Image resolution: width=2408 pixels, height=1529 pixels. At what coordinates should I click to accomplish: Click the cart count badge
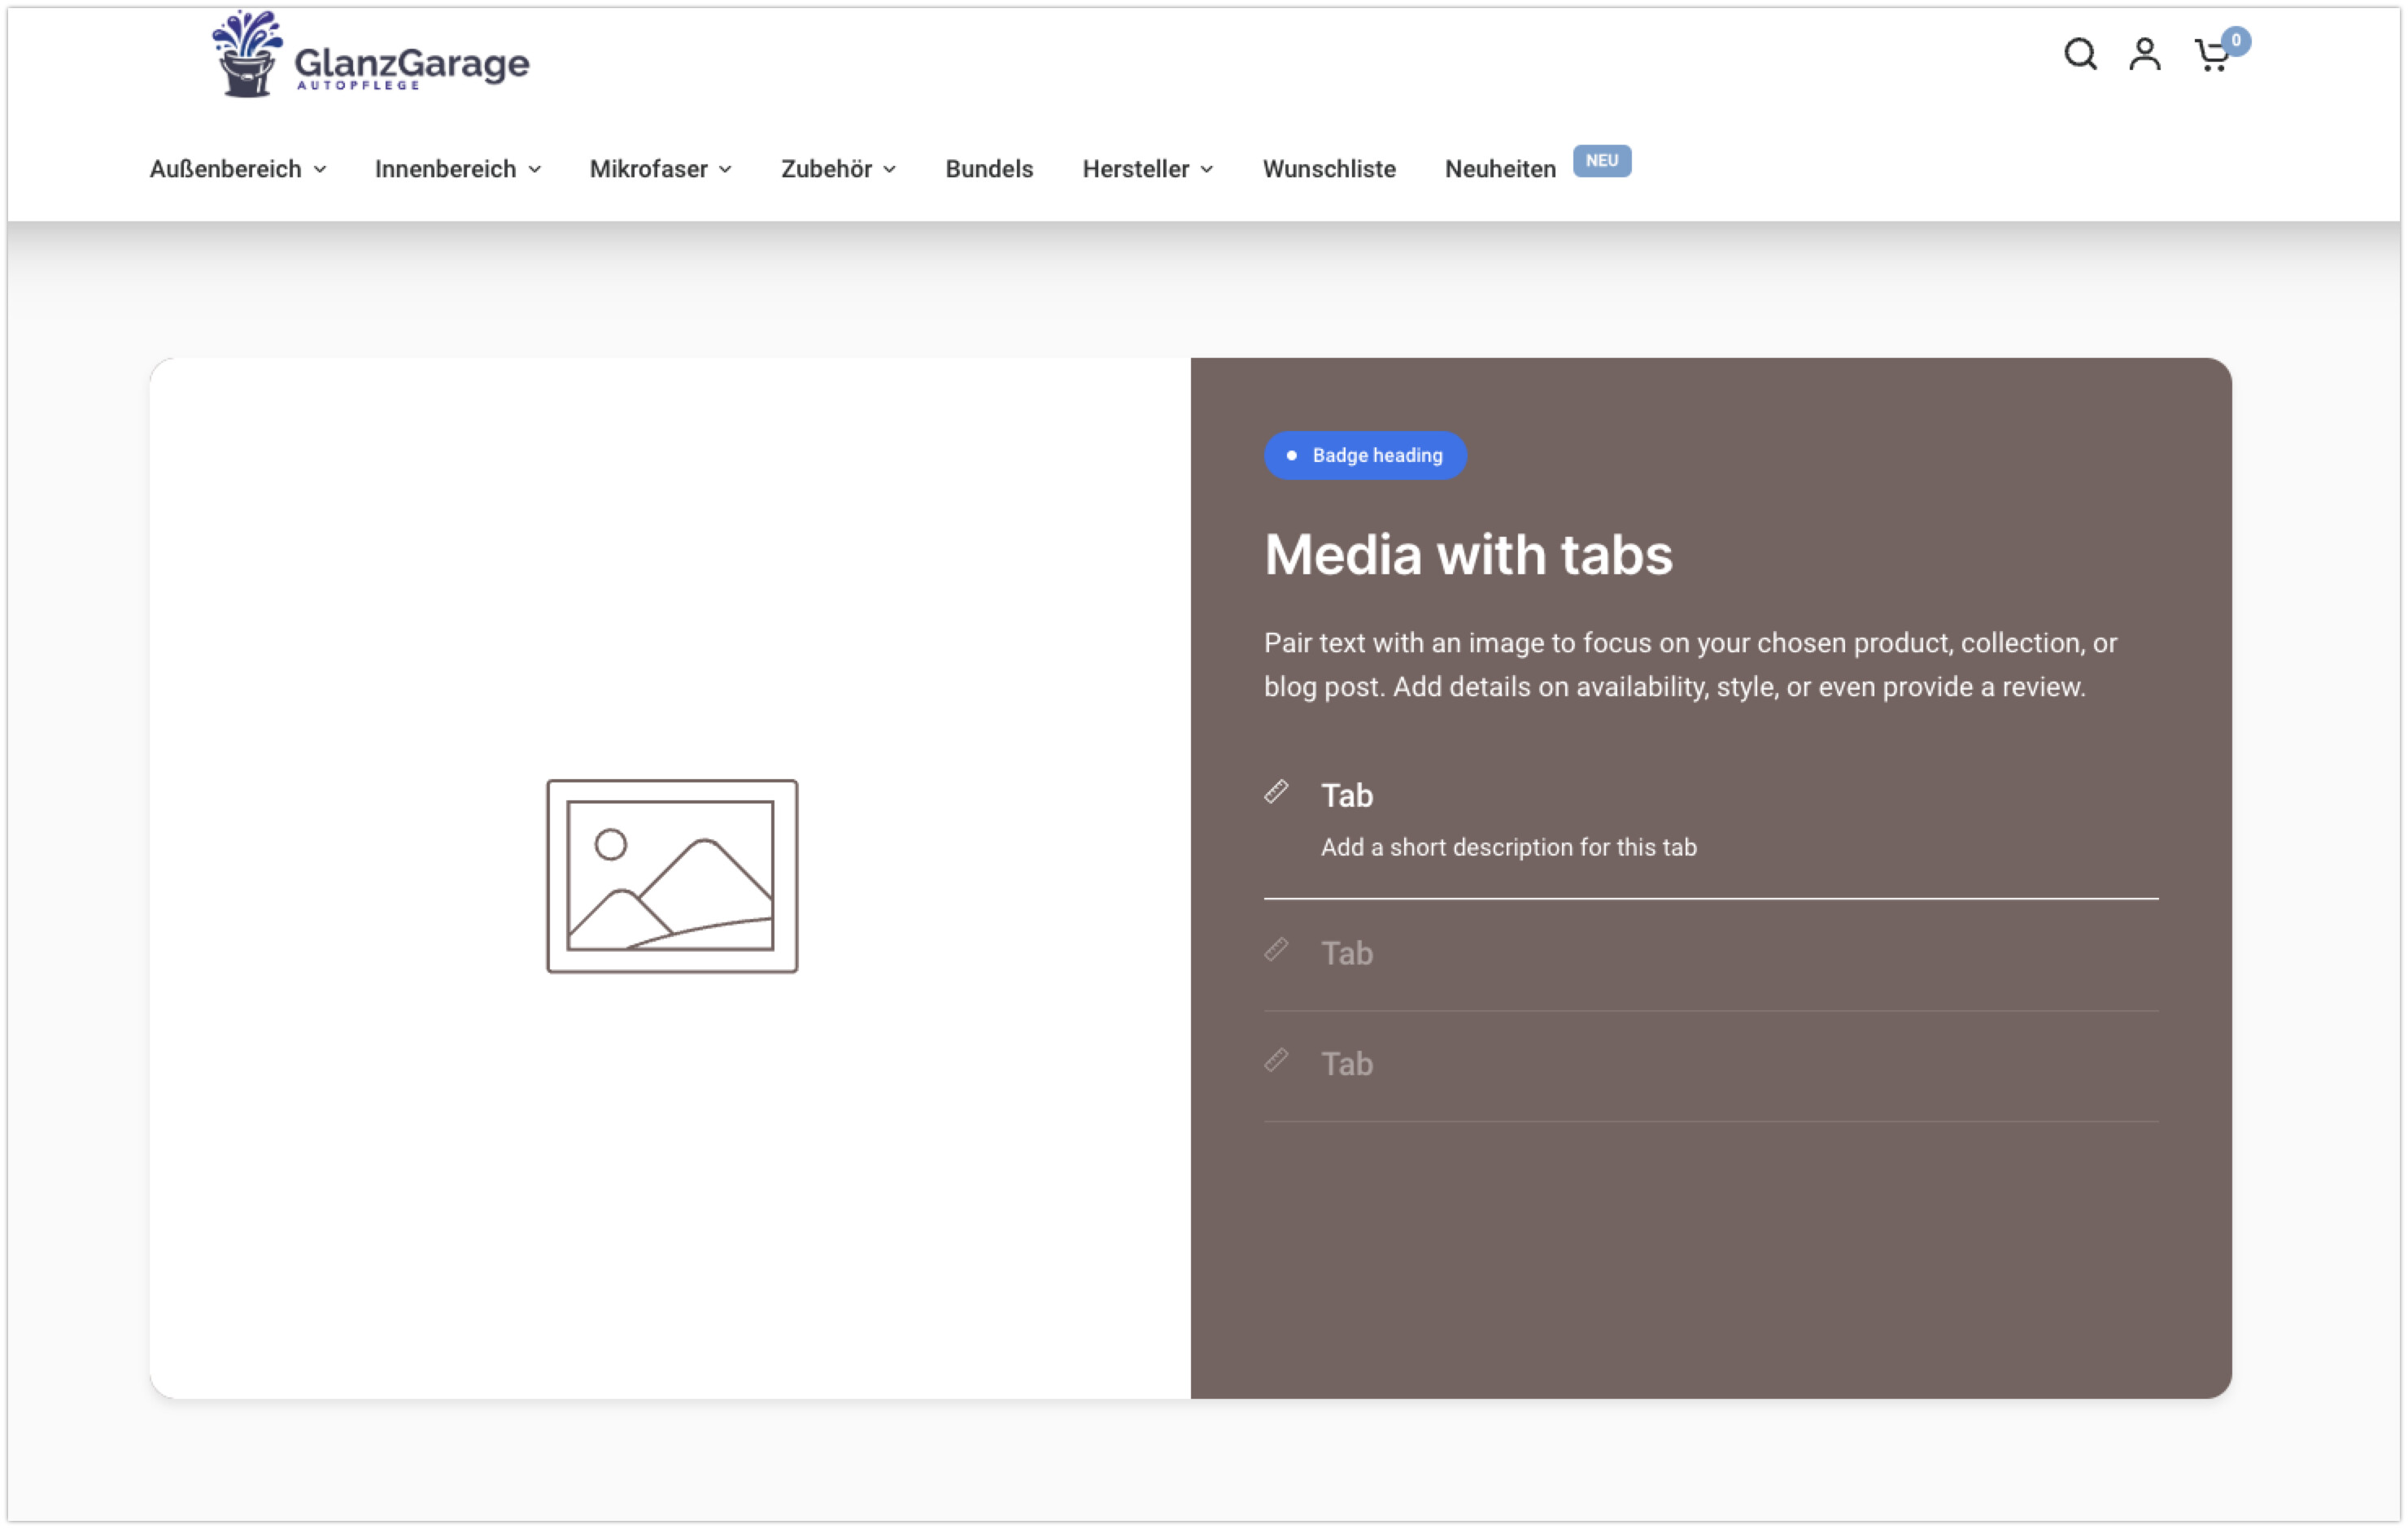click(2236, 41)
